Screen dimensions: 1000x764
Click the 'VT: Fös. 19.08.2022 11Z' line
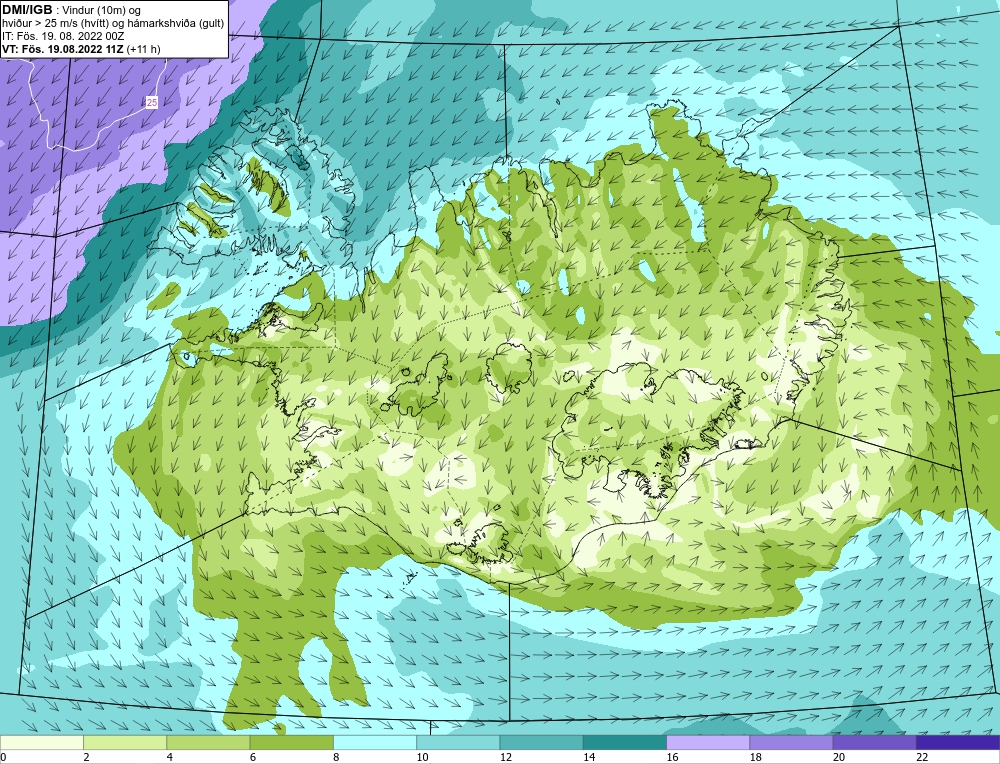63,49
